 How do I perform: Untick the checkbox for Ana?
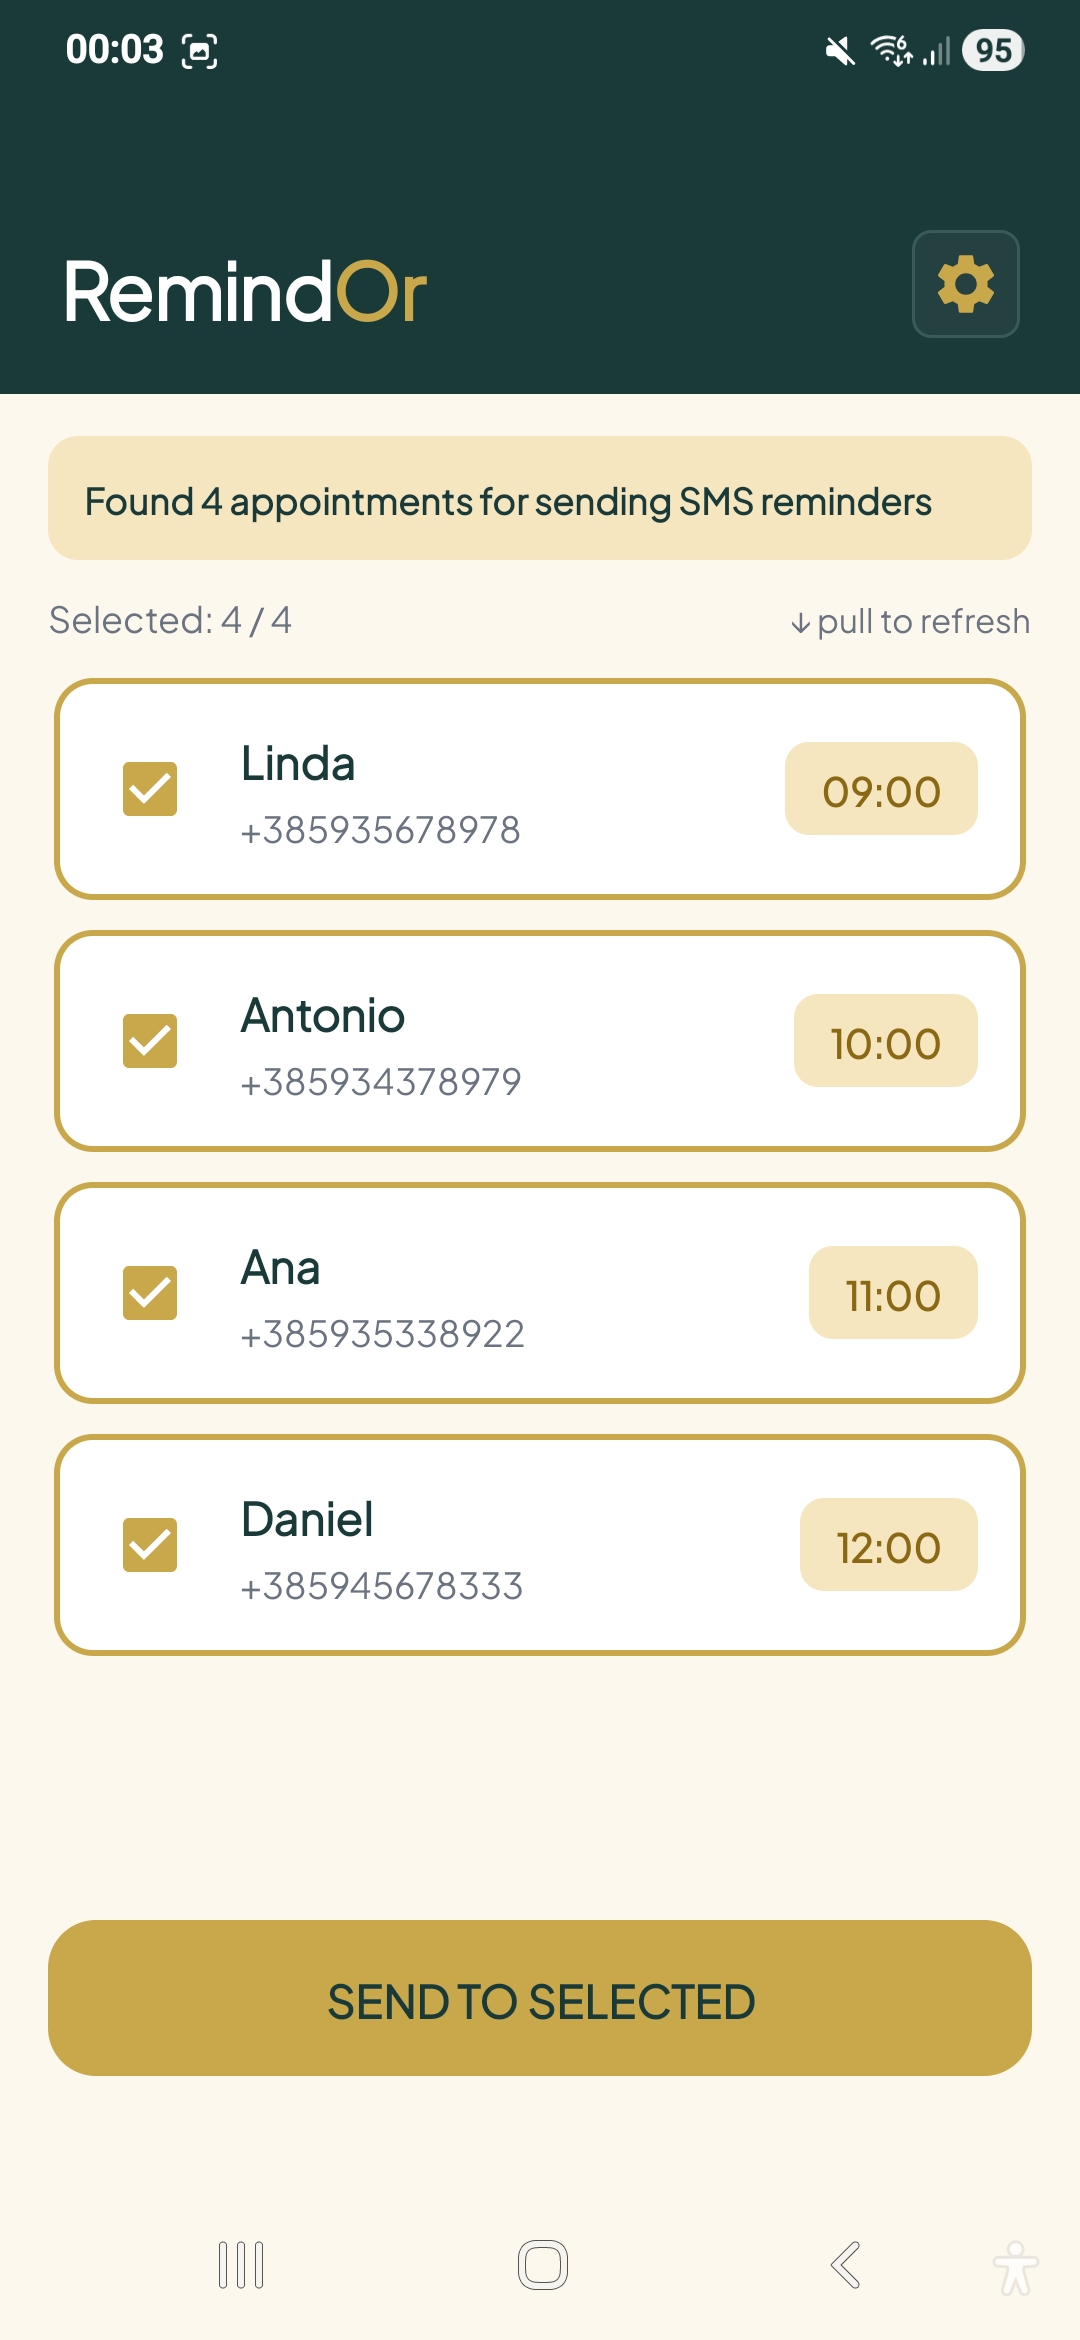(150, 1293)
